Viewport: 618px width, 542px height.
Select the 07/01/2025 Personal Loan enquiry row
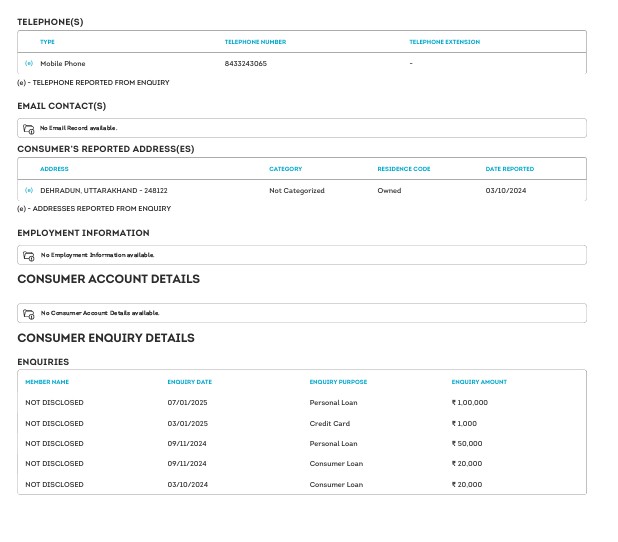(x=300, y=403)
